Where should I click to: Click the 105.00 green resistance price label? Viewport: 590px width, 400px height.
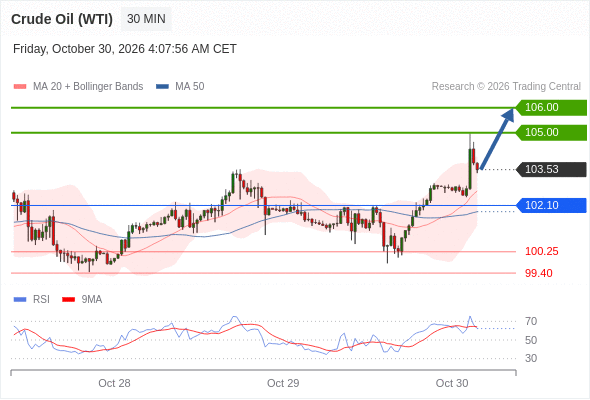pos(551,132)
